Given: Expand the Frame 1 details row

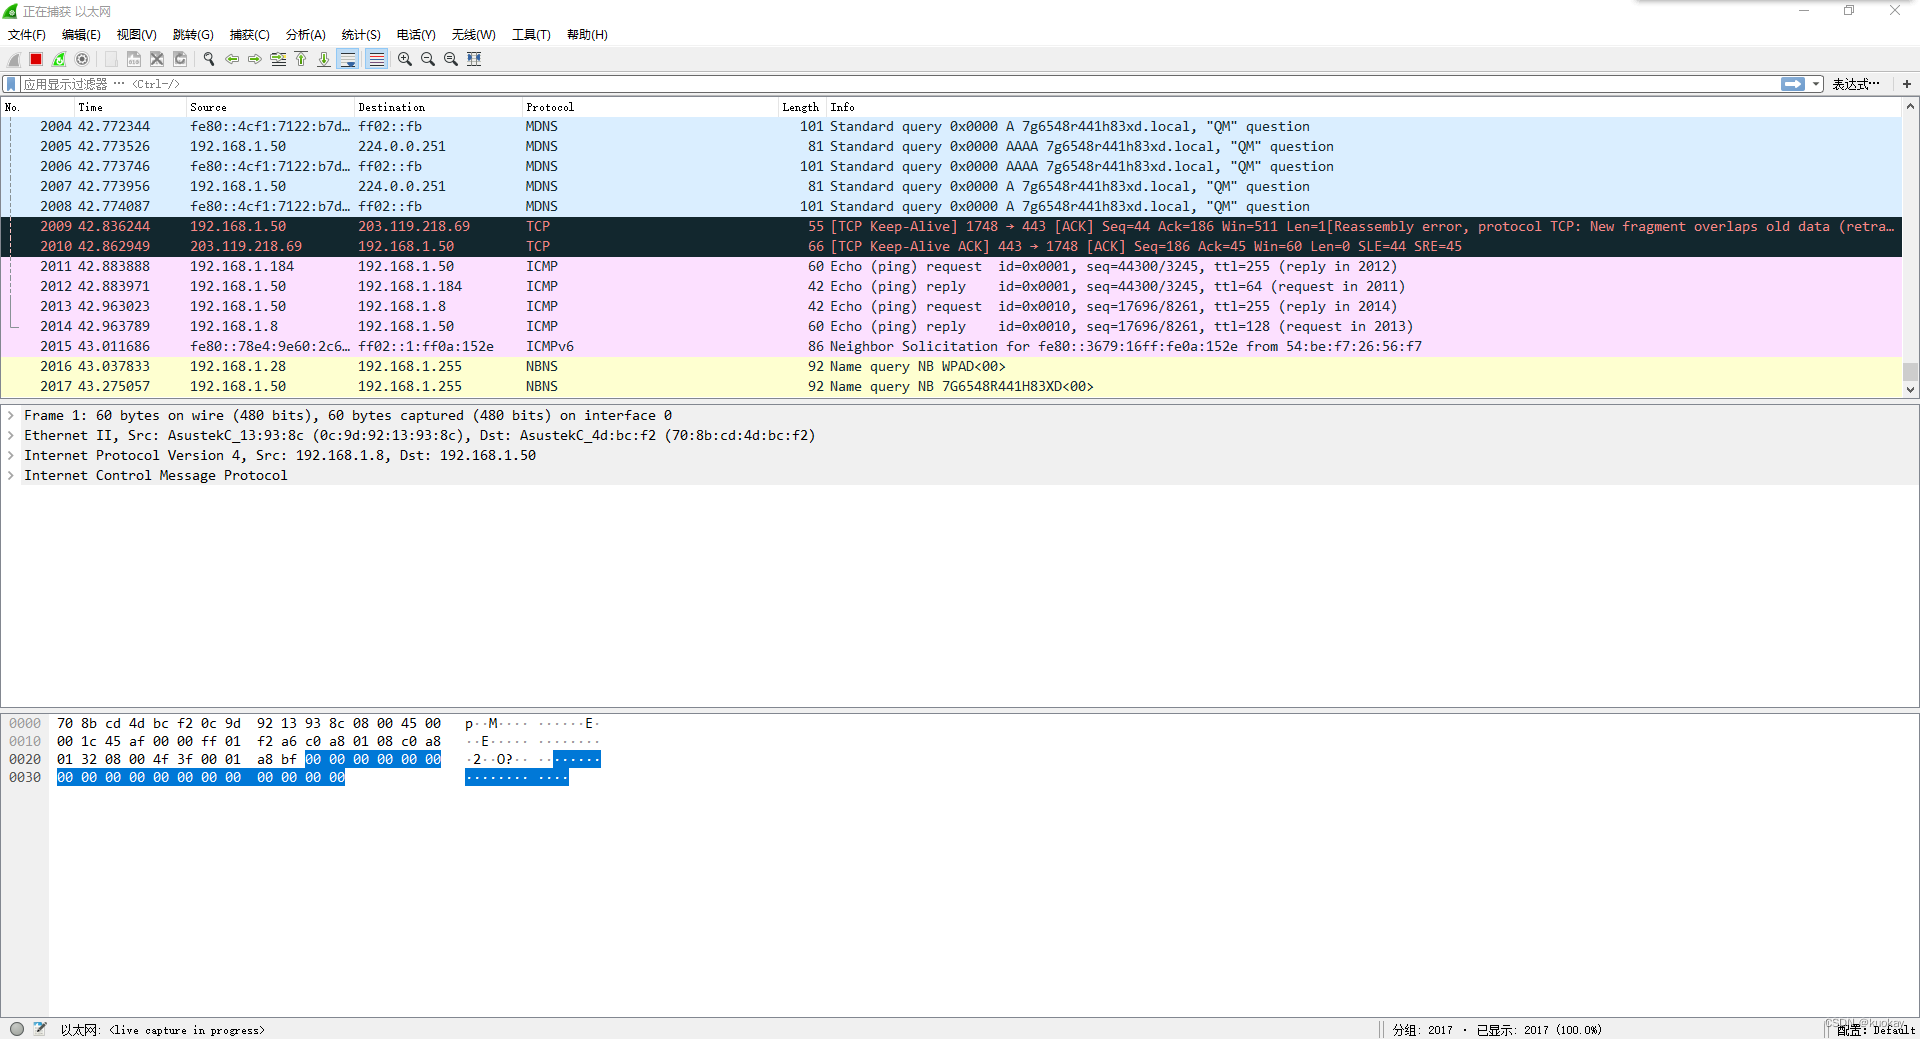Looking at the screenshot, I should click(x=11, y=416).
